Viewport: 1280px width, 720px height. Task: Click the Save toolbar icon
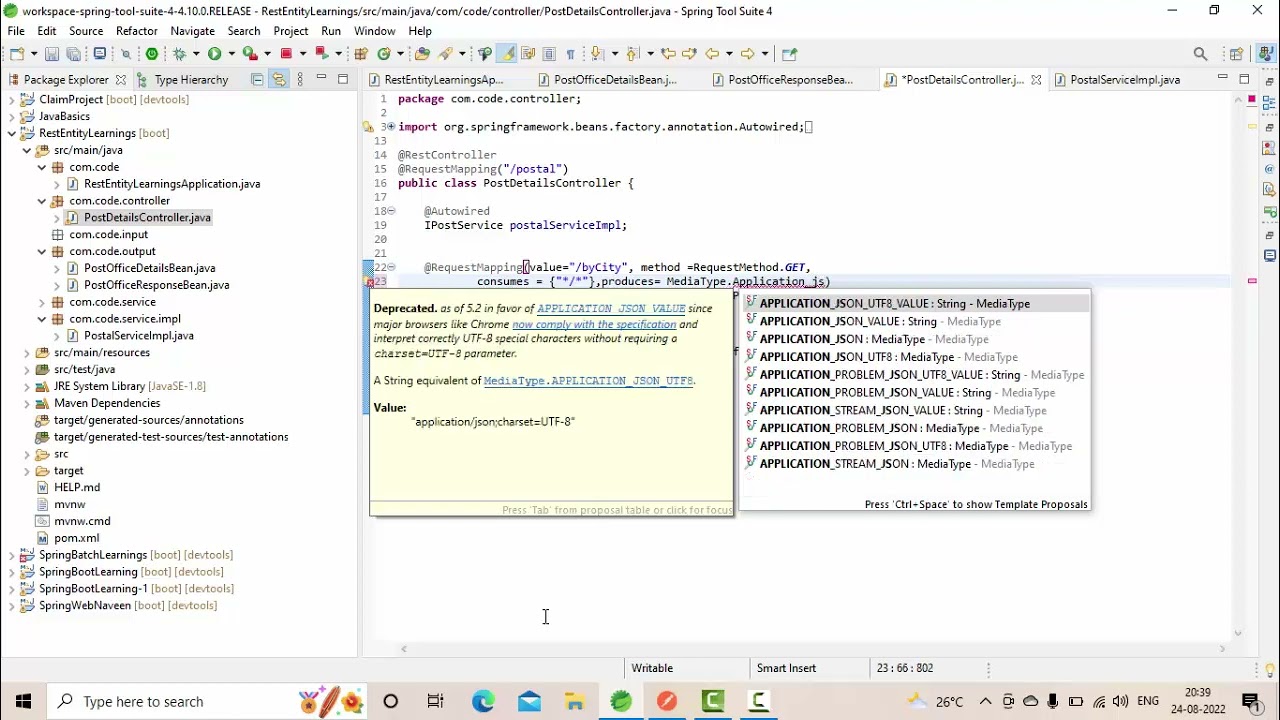[52, 53]
